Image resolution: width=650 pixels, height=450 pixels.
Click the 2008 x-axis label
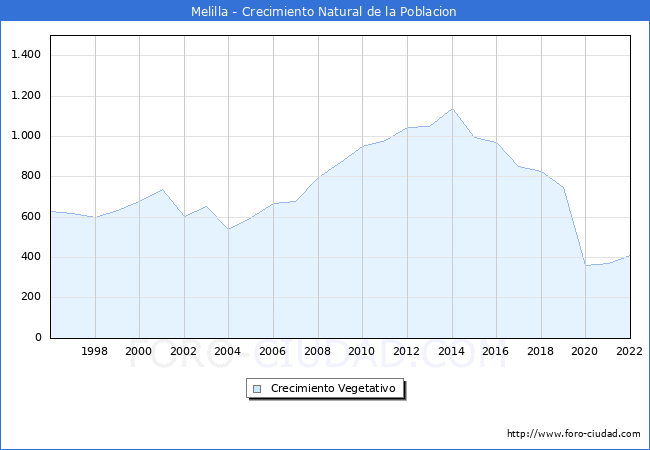(x=318, y=351)
